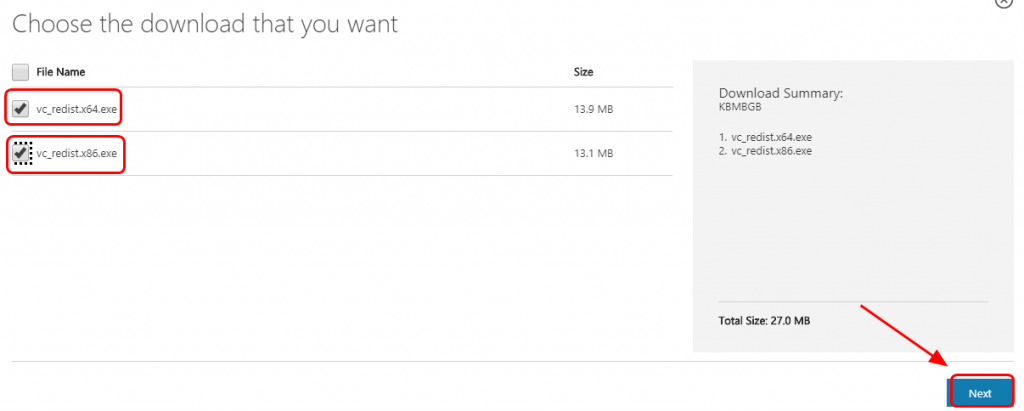This screenshot has height=411, width=1024.
Task: Click the File Name column header
Action: click(x=60, y=72)
